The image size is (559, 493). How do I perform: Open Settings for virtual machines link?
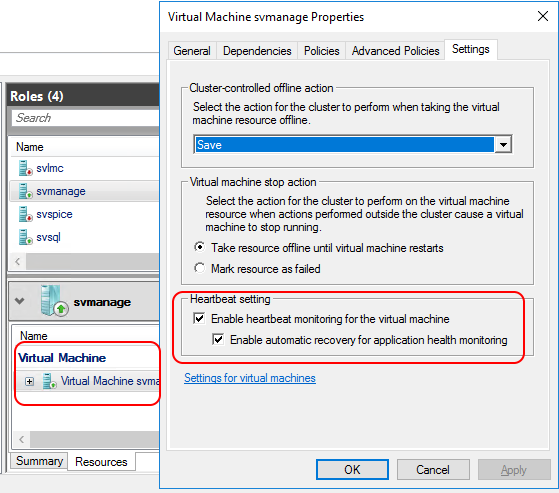(250, 378)
